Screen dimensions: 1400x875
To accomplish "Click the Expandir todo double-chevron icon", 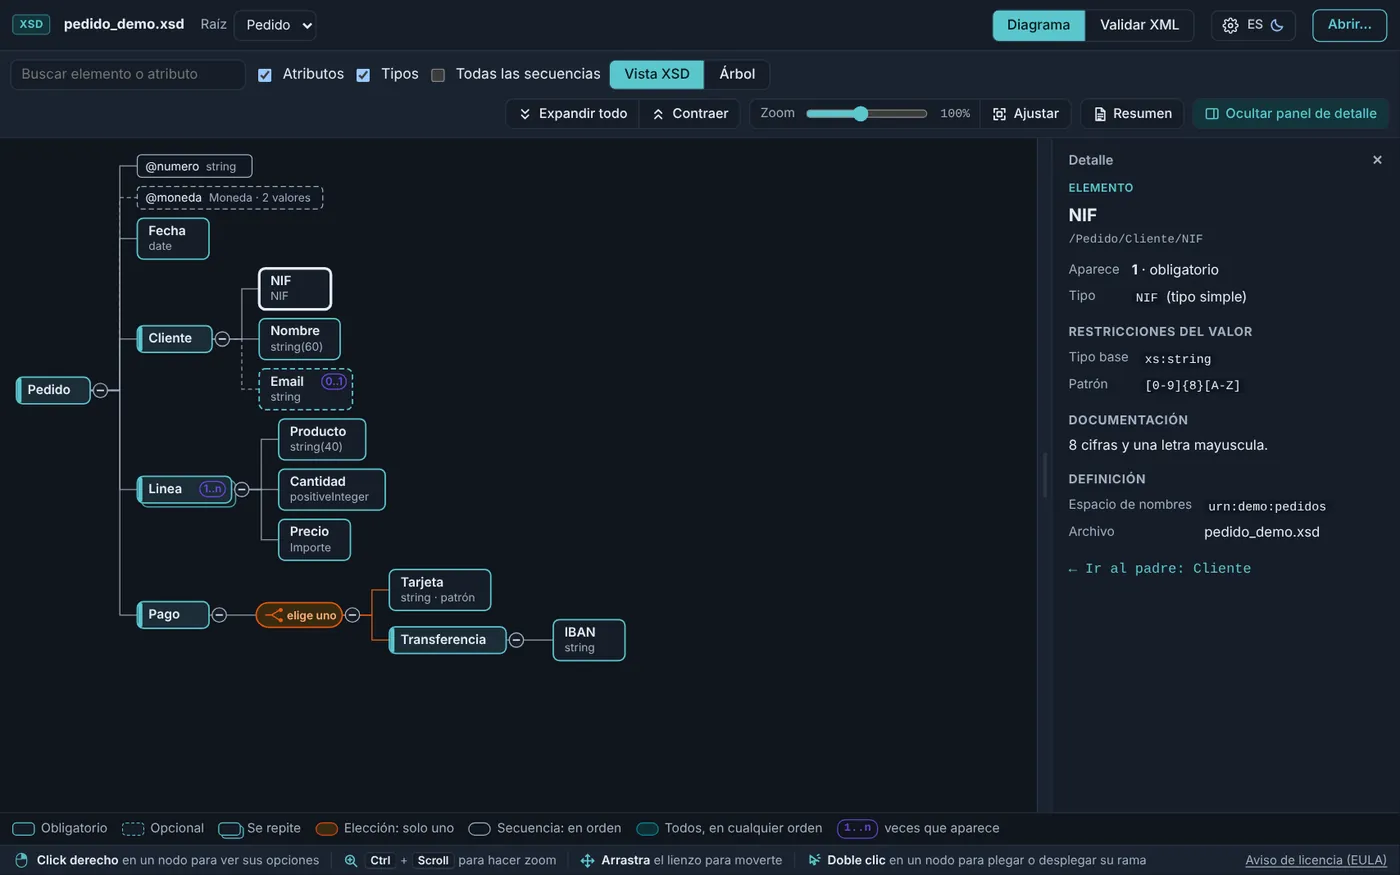I will (x=525, y=114).
